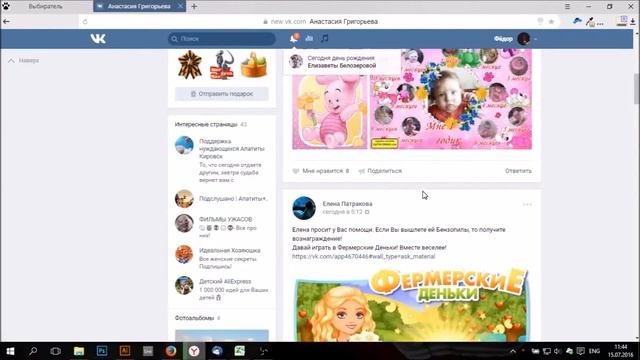Open the three-dots menu on Елена's post
Screen dimensions: 640x360
[527, 204]
